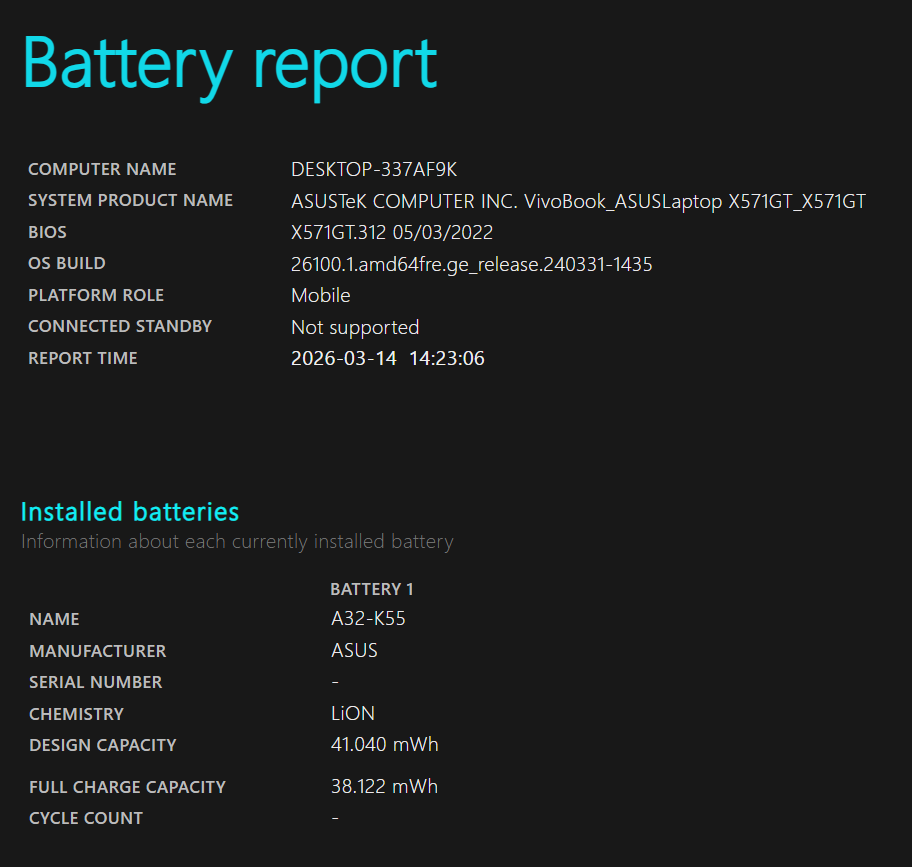Click the Battery report title heading
Viewport: 912px width, 867px height.
pyautogui.click(x=229, y=64)
